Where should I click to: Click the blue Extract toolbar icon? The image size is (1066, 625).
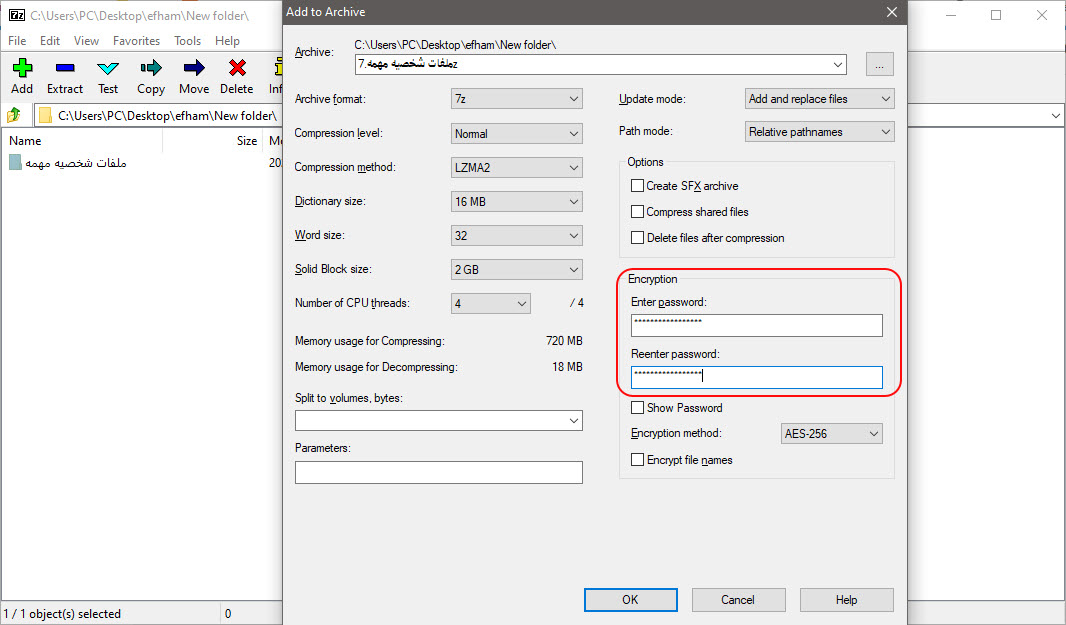65,68
